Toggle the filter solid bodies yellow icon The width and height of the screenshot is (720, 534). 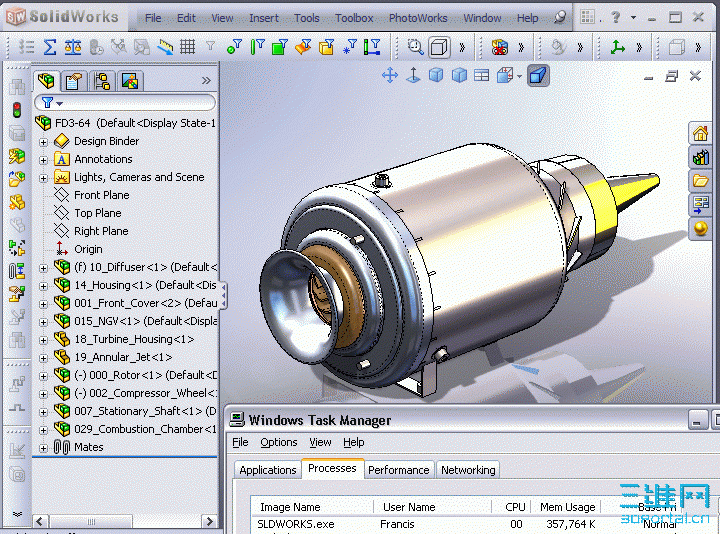(326, 46)
